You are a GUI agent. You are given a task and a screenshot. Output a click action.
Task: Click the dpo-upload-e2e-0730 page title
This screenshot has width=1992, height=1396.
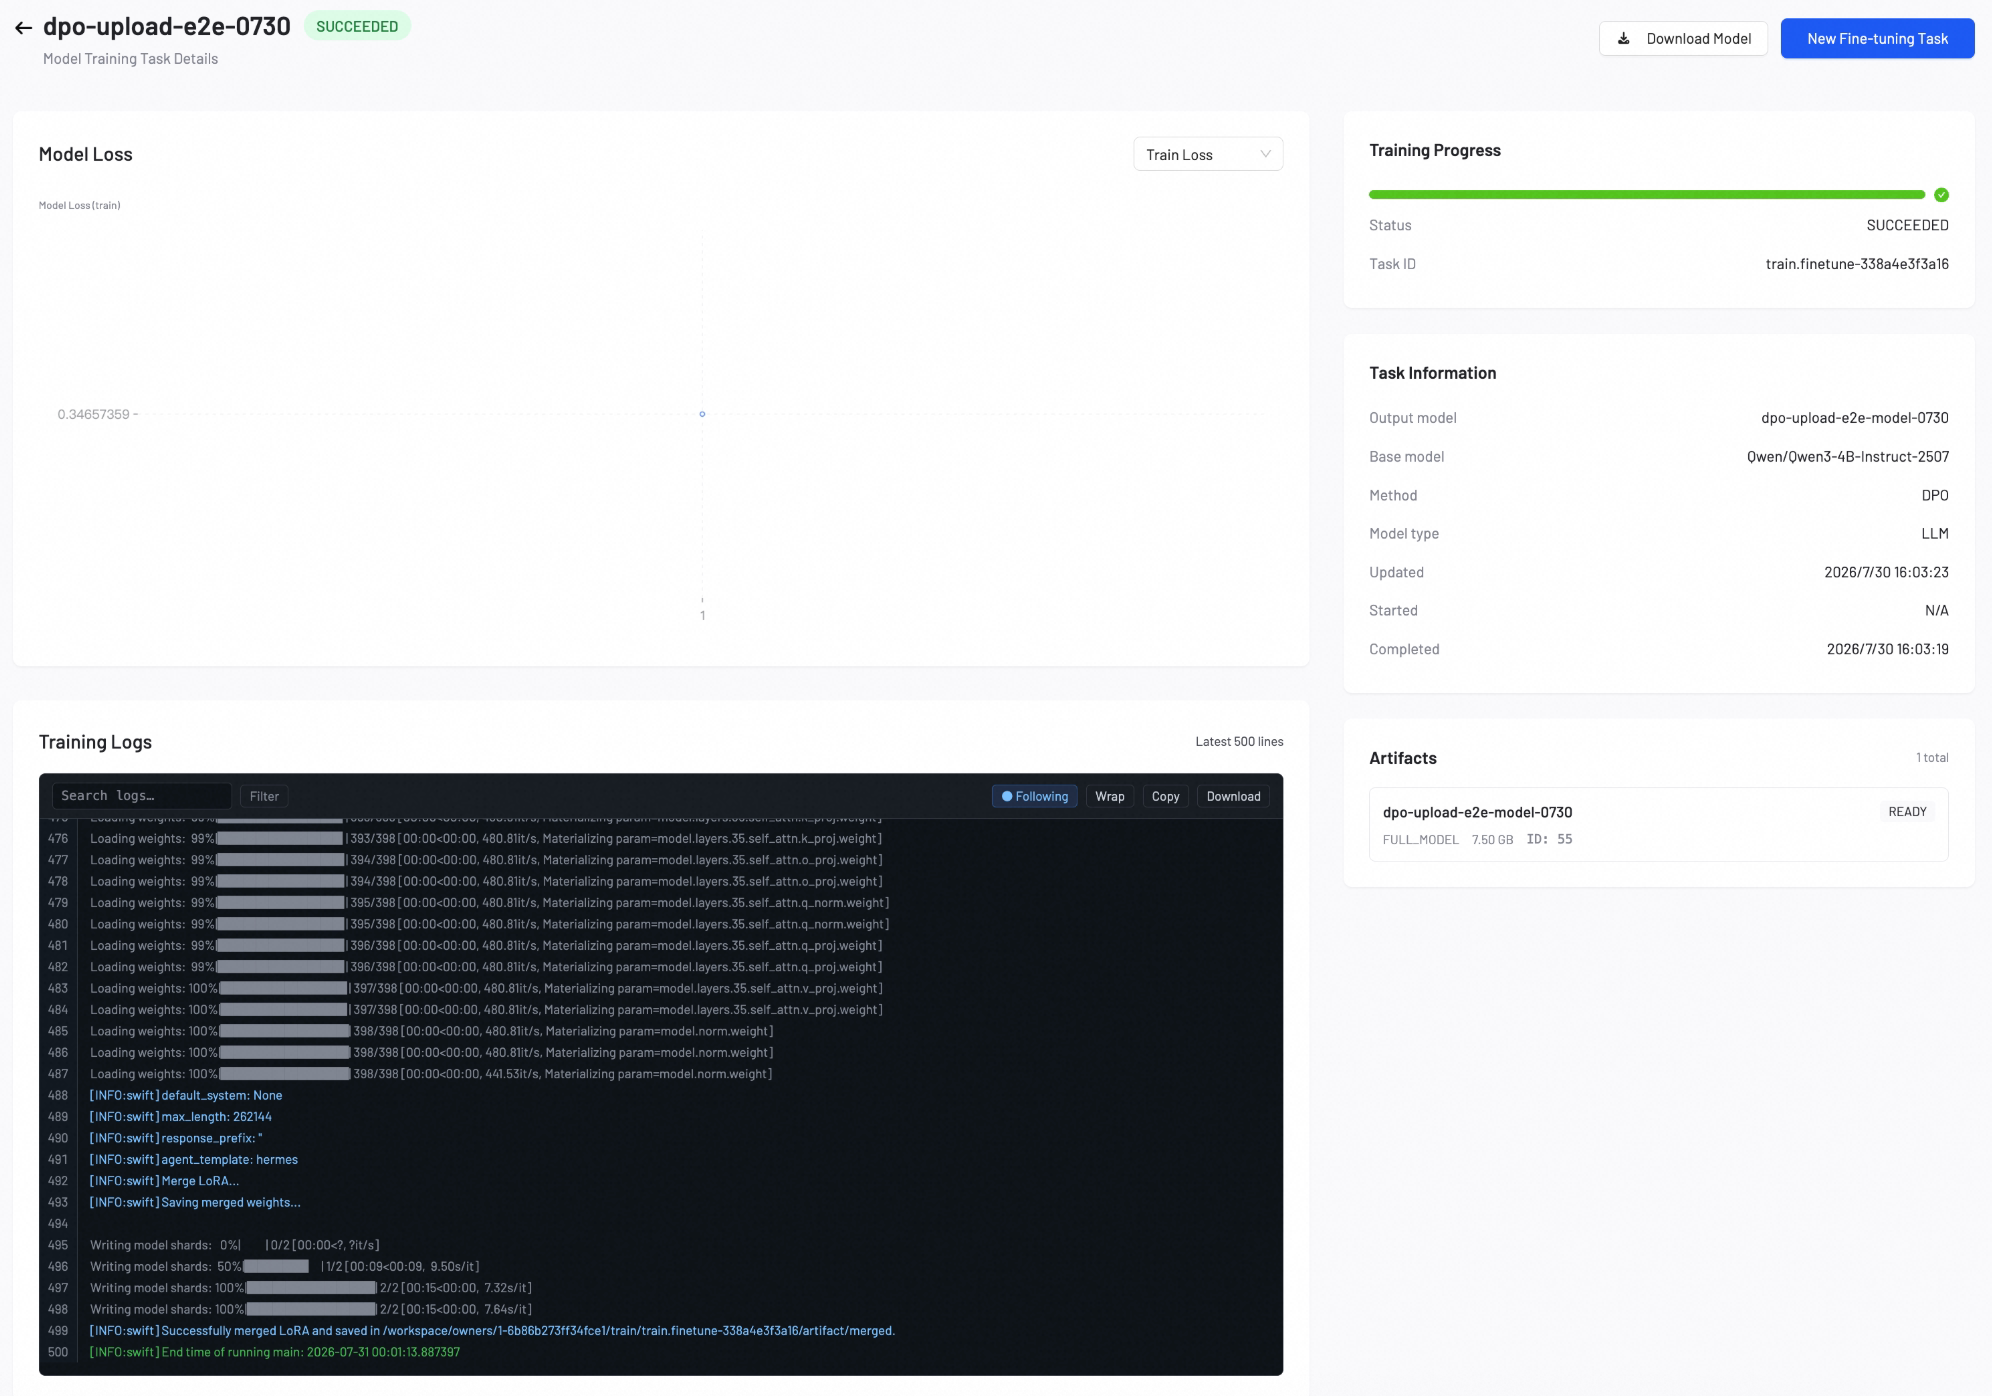166,27
